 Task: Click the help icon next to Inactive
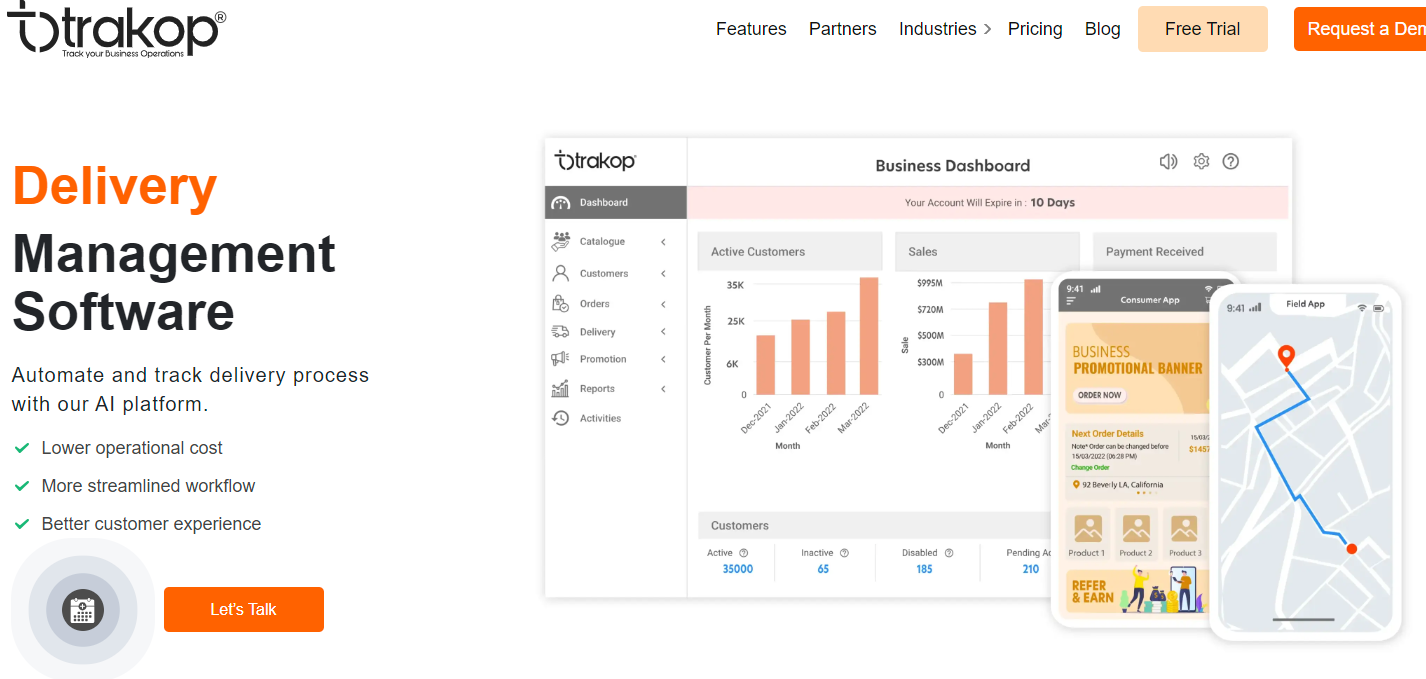[844, 553]
